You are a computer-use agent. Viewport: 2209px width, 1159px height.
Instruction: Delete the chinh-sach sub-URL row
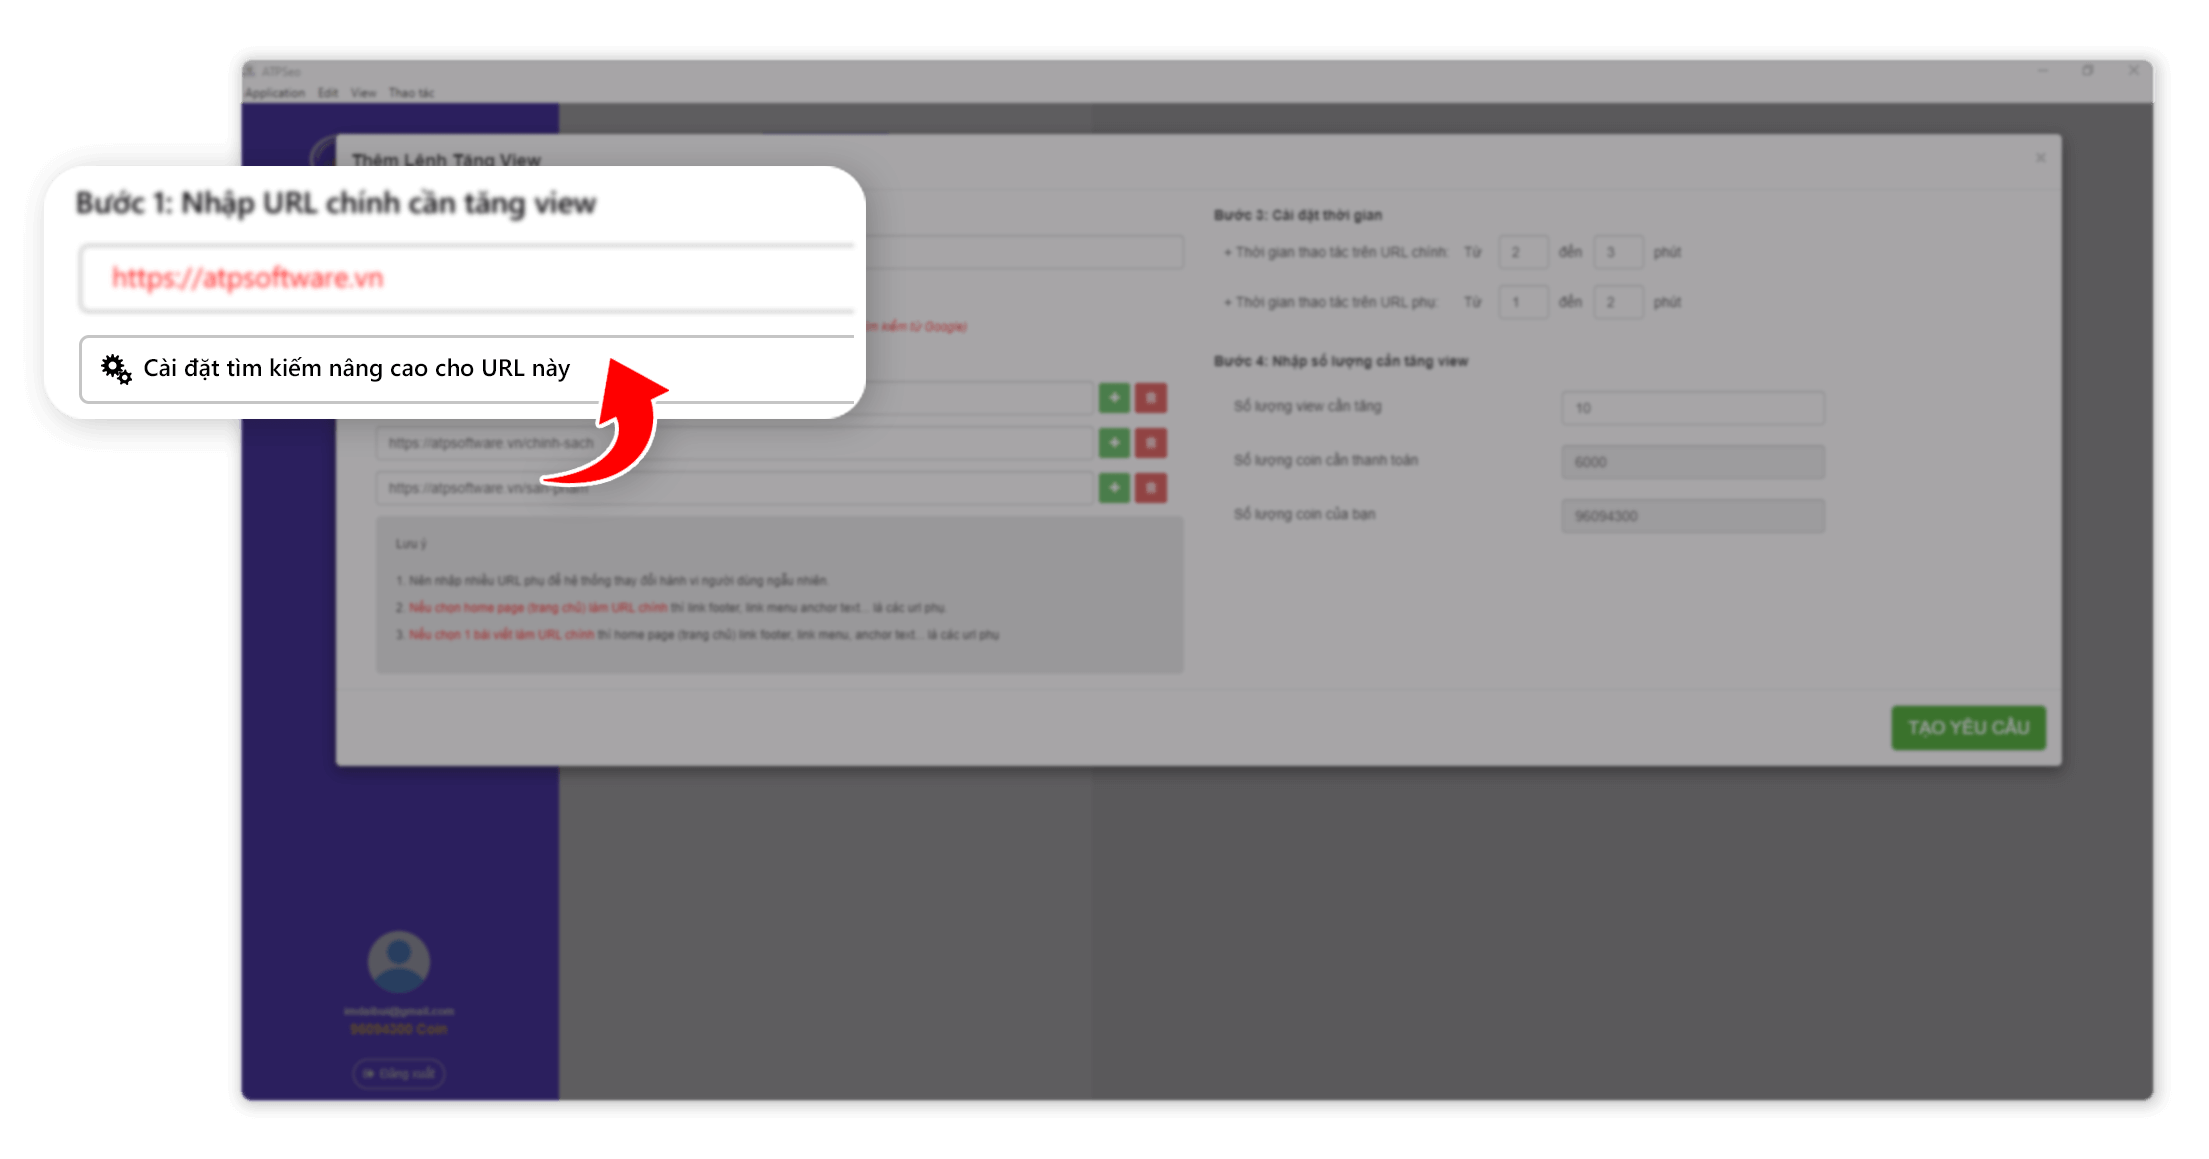(x=1151, y=442)
